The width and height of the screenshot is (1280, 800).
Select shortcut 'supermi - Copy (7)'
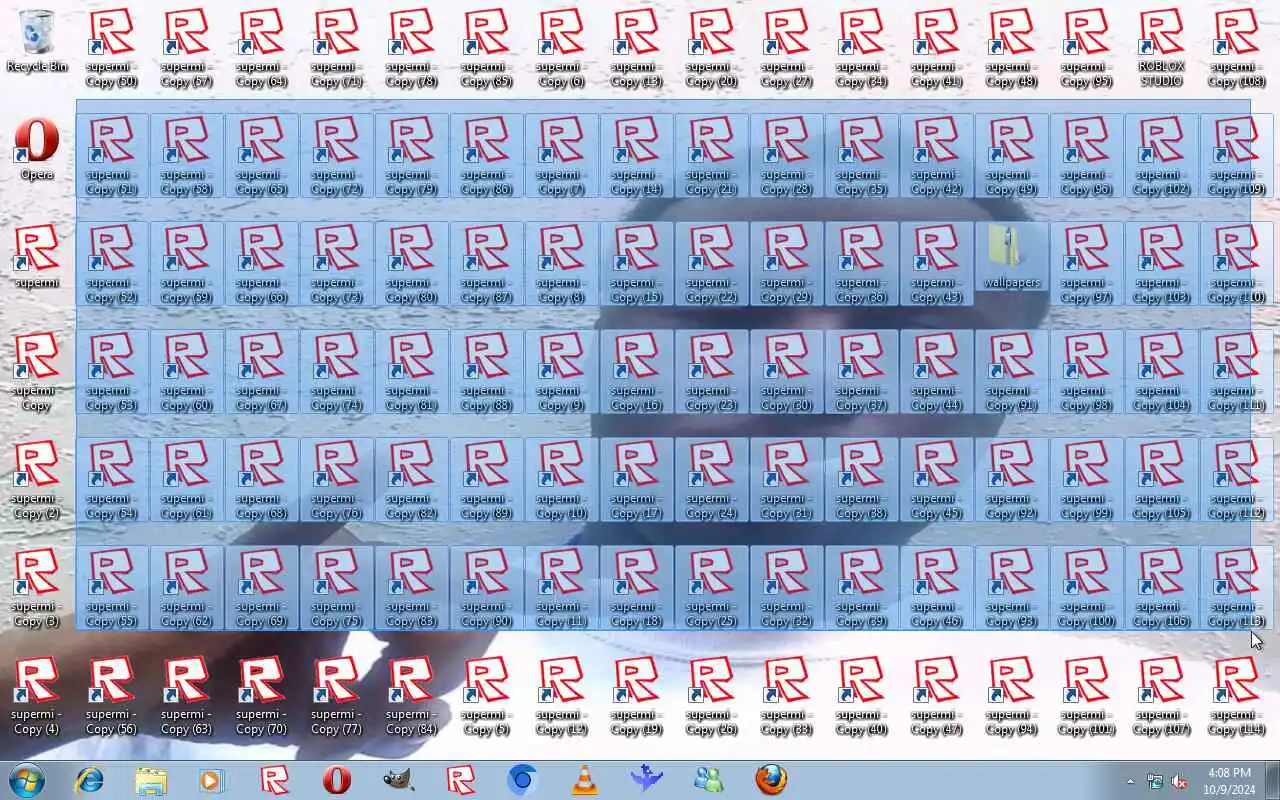click(562, 156)
